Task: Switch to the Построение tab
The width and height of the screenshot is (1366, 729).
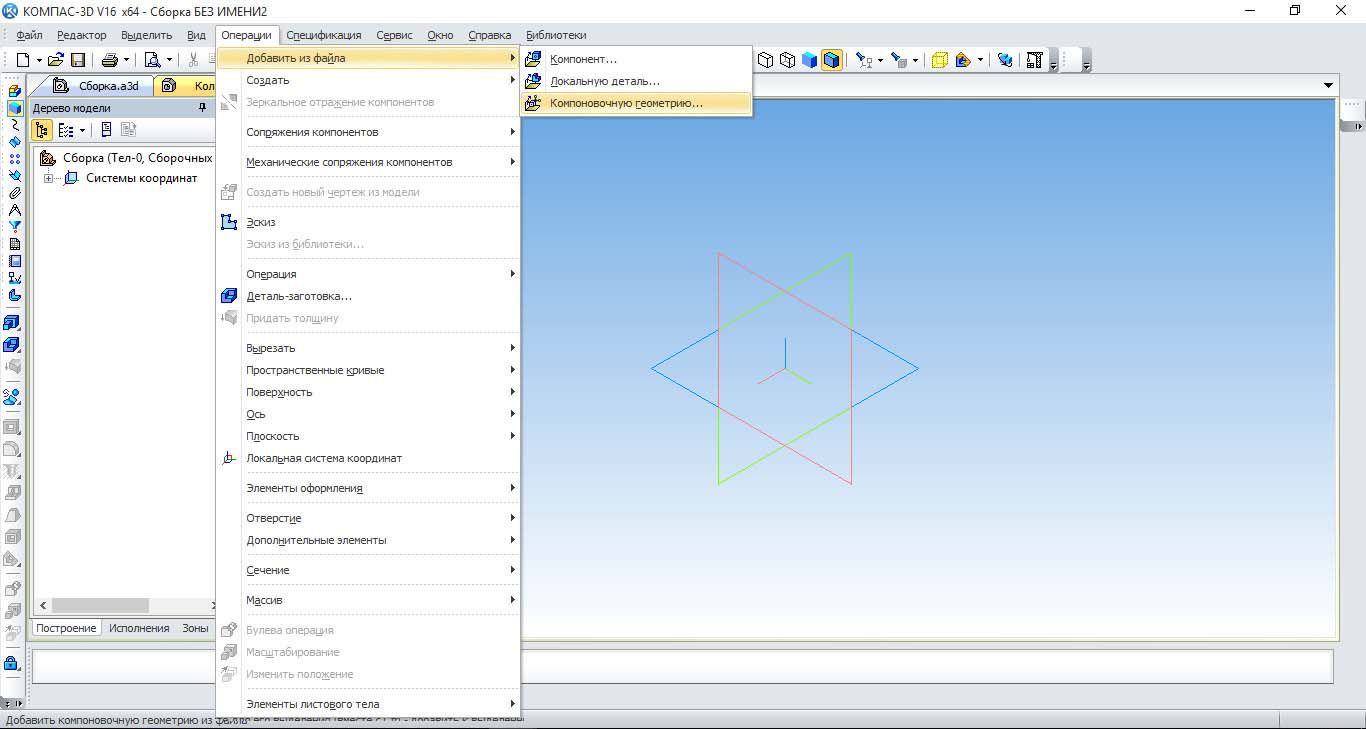Action: [x=66, y=628]
